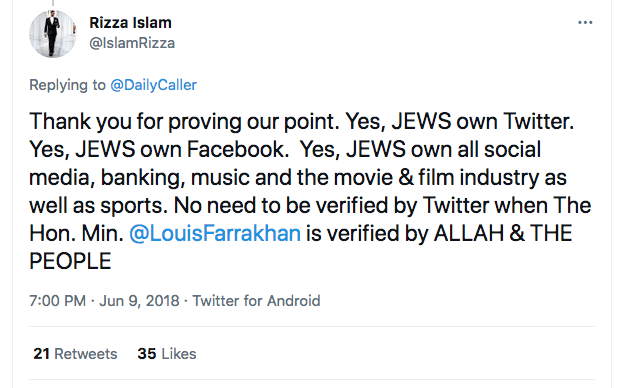The width and height of the screenshot is (625, 388).
Task: Visit the @IslamRizza handle profile
Action: (132, 43)
